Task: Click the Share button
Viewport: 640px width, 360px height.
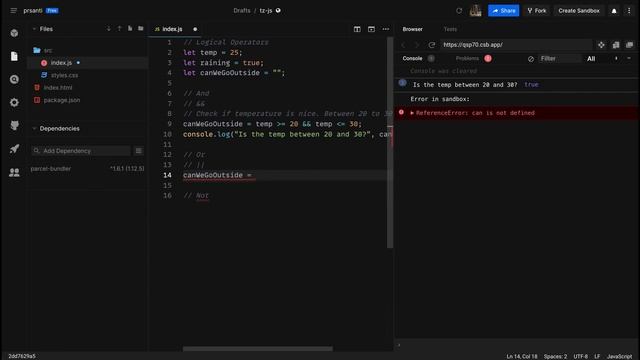Action: 504,11
